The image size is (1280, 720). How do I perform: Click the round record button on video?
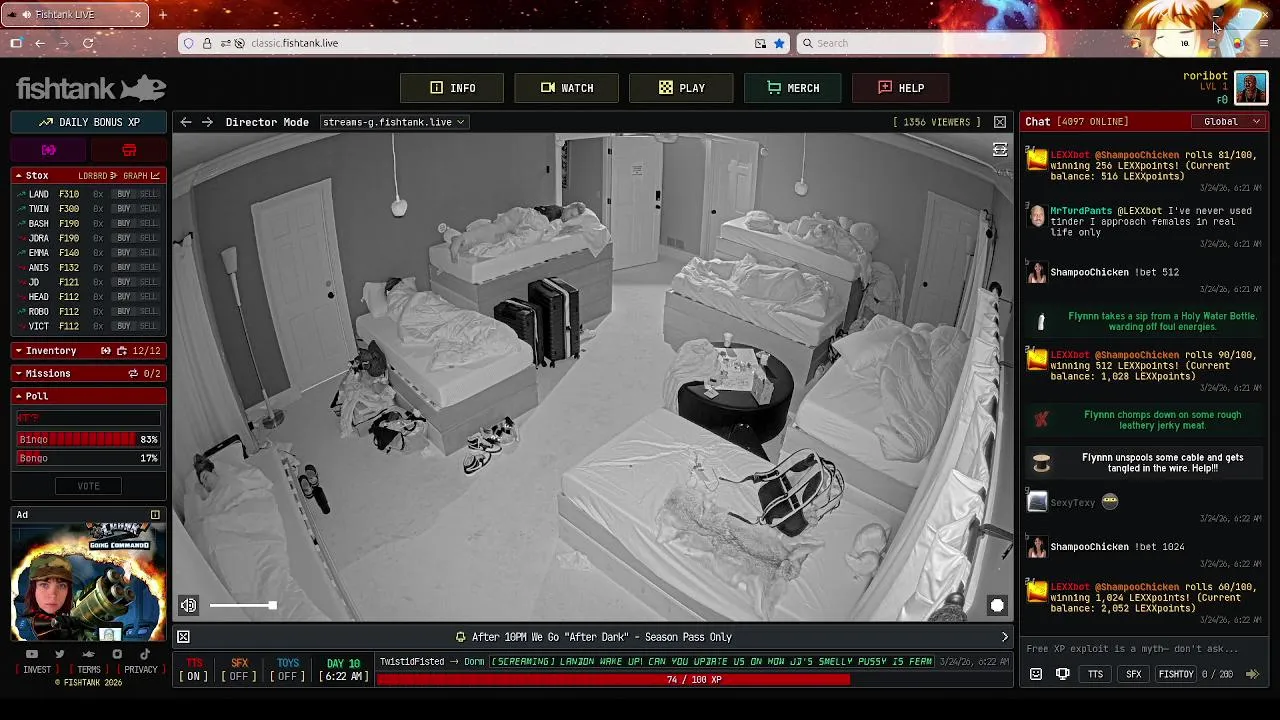click(997, 605)
